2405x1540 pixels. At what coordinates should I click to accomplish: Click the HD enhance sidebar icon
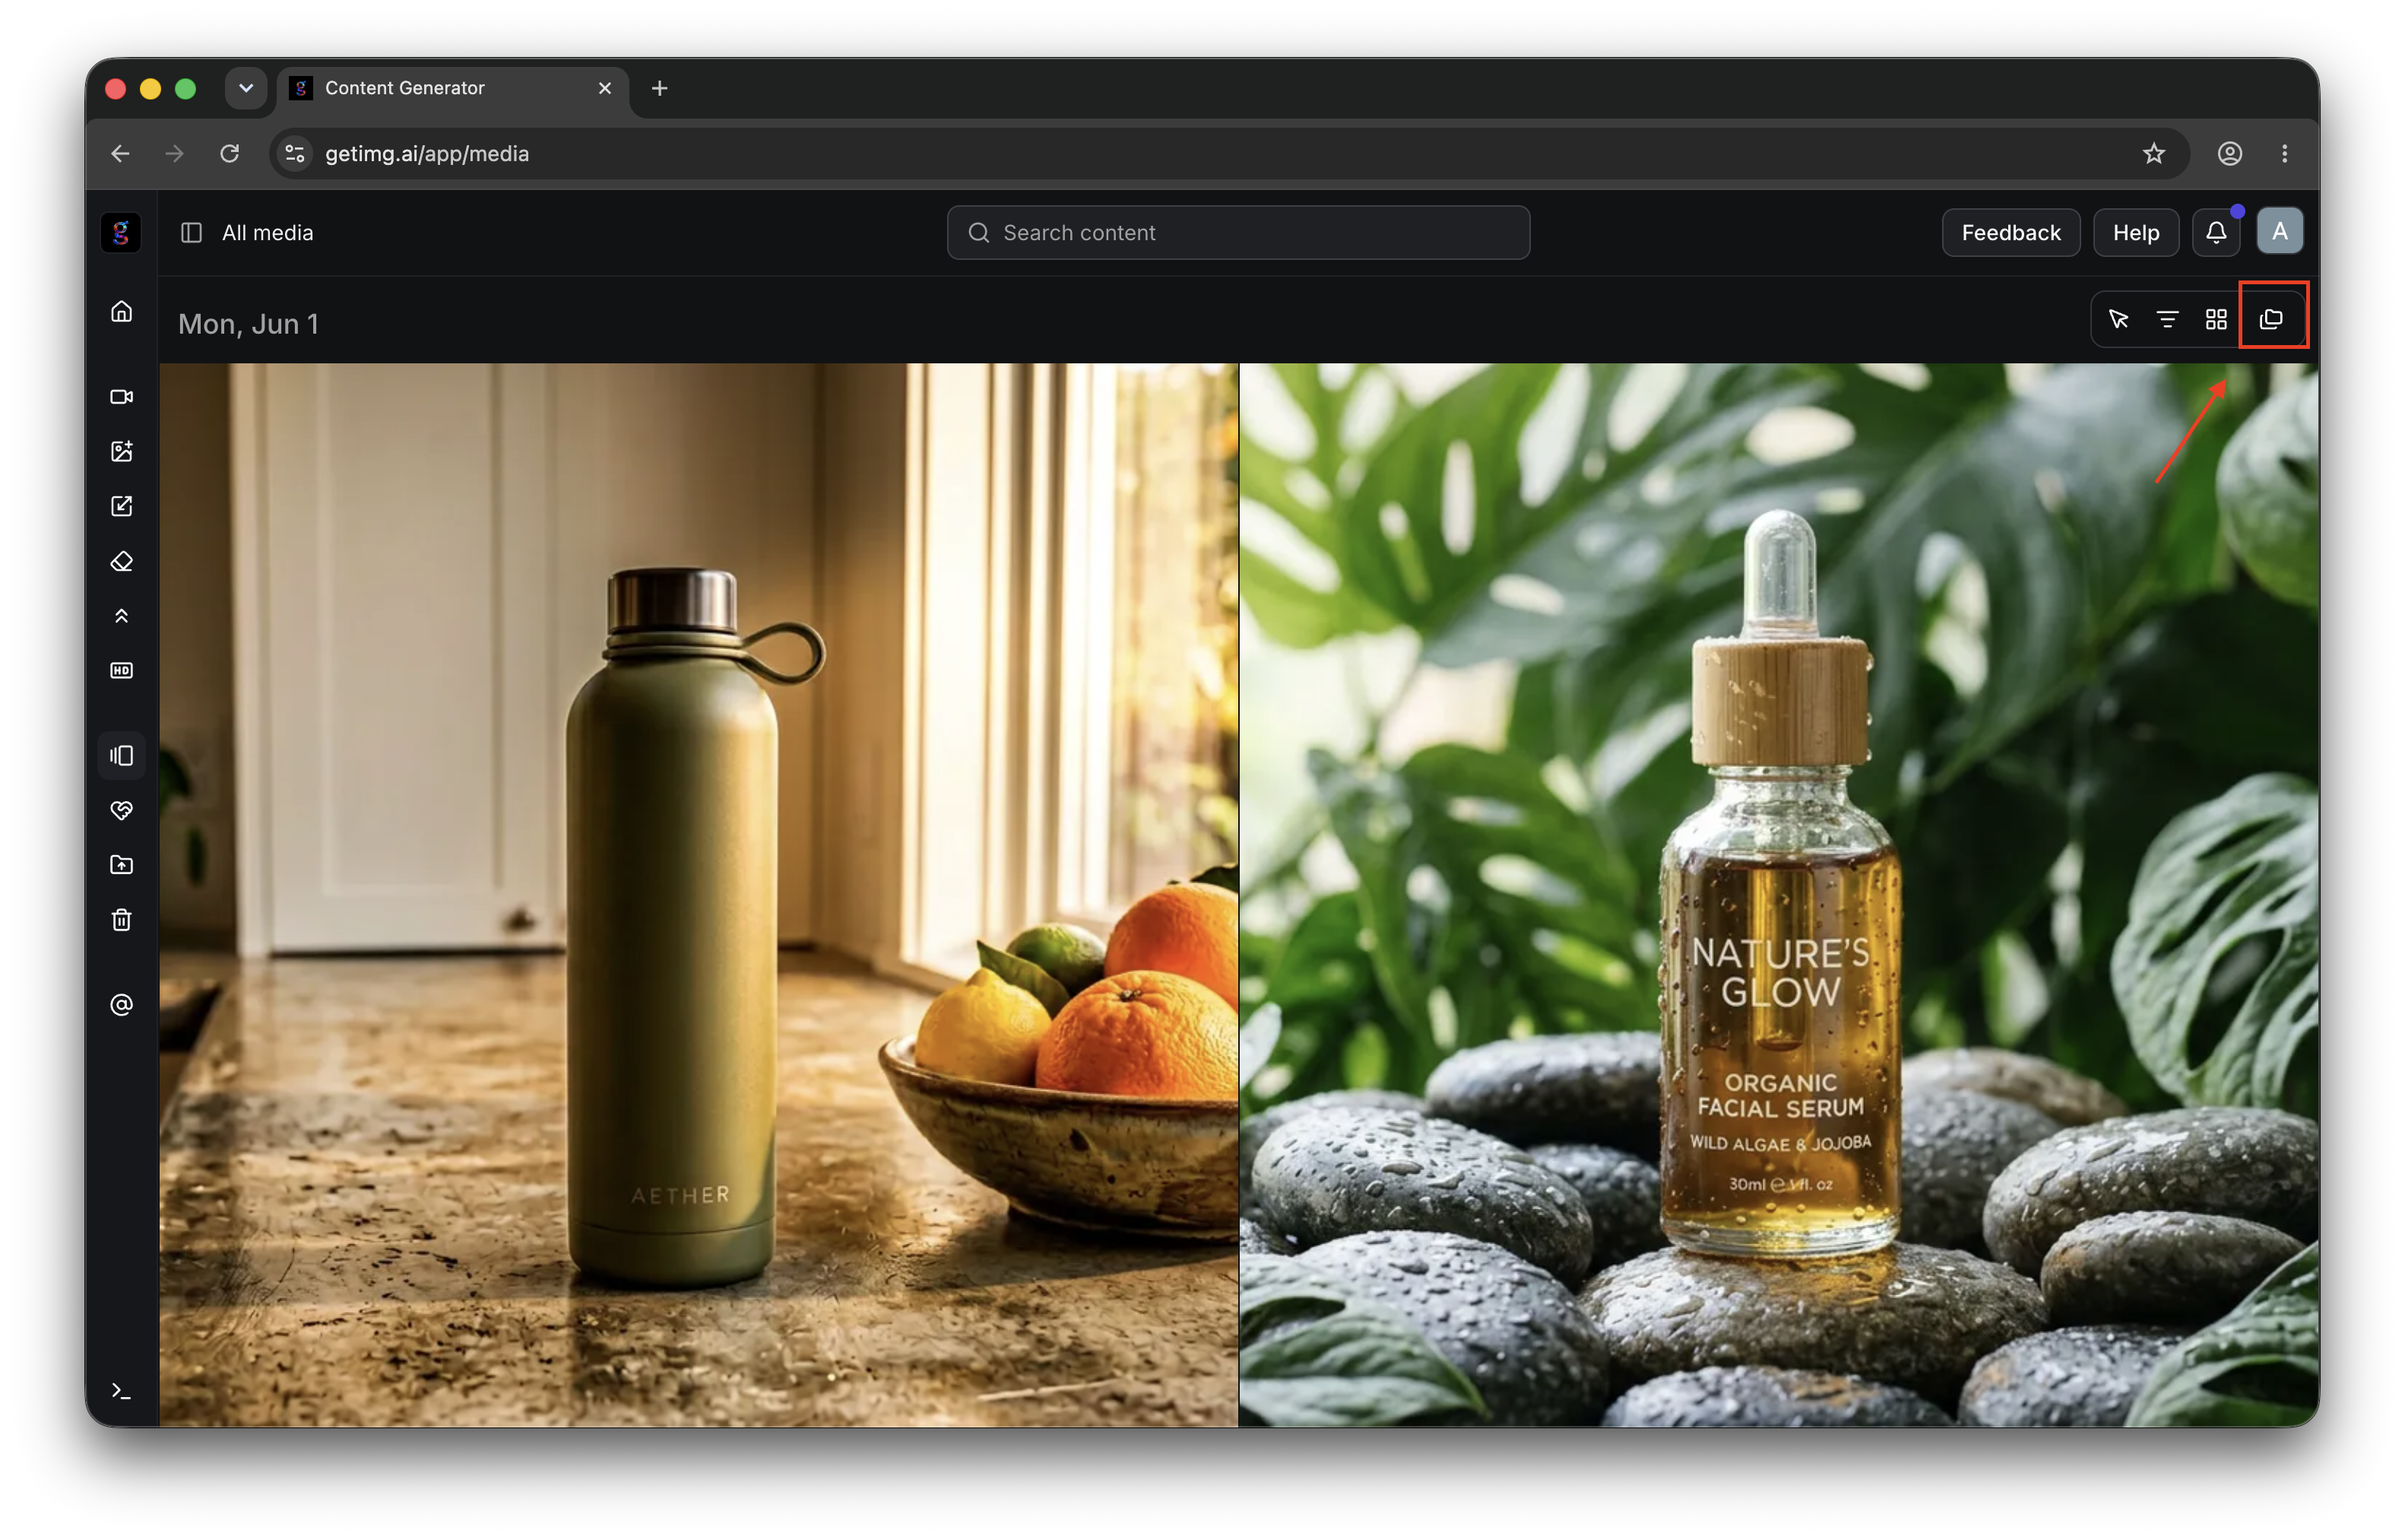click(121, 670)
